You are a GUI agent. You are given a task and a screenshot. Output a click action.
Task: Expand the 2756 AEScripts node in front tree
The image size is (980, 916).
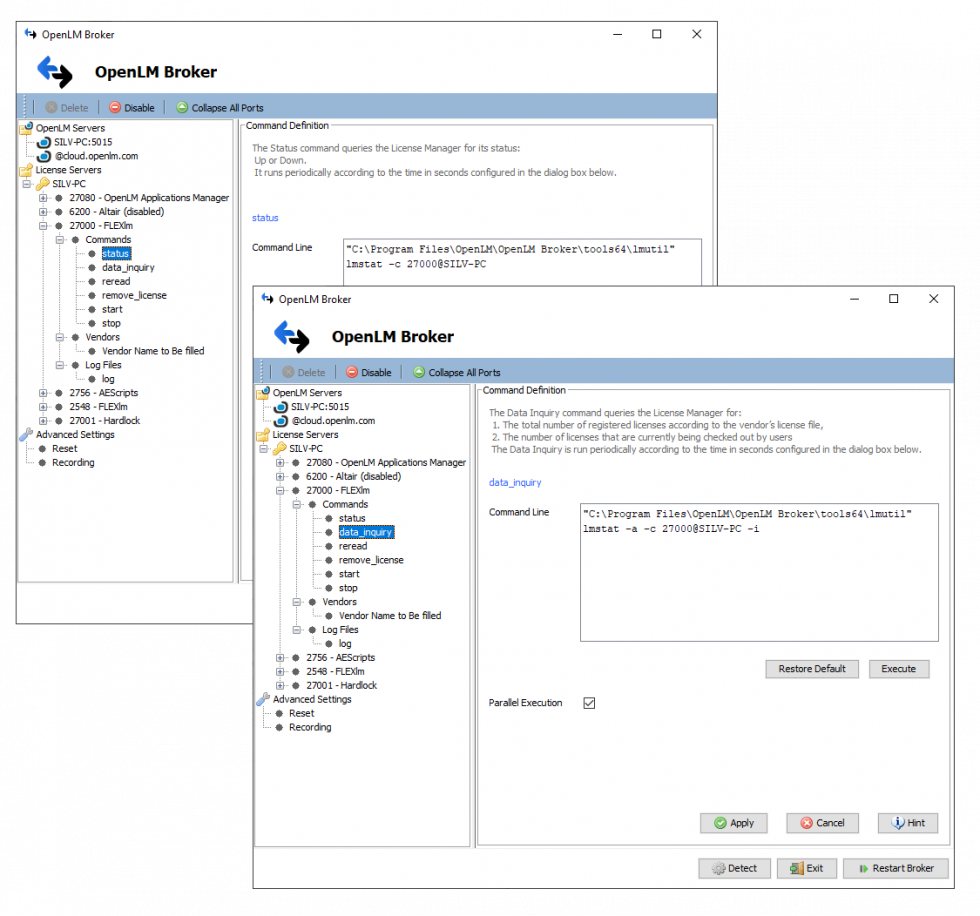click(281, 658)
